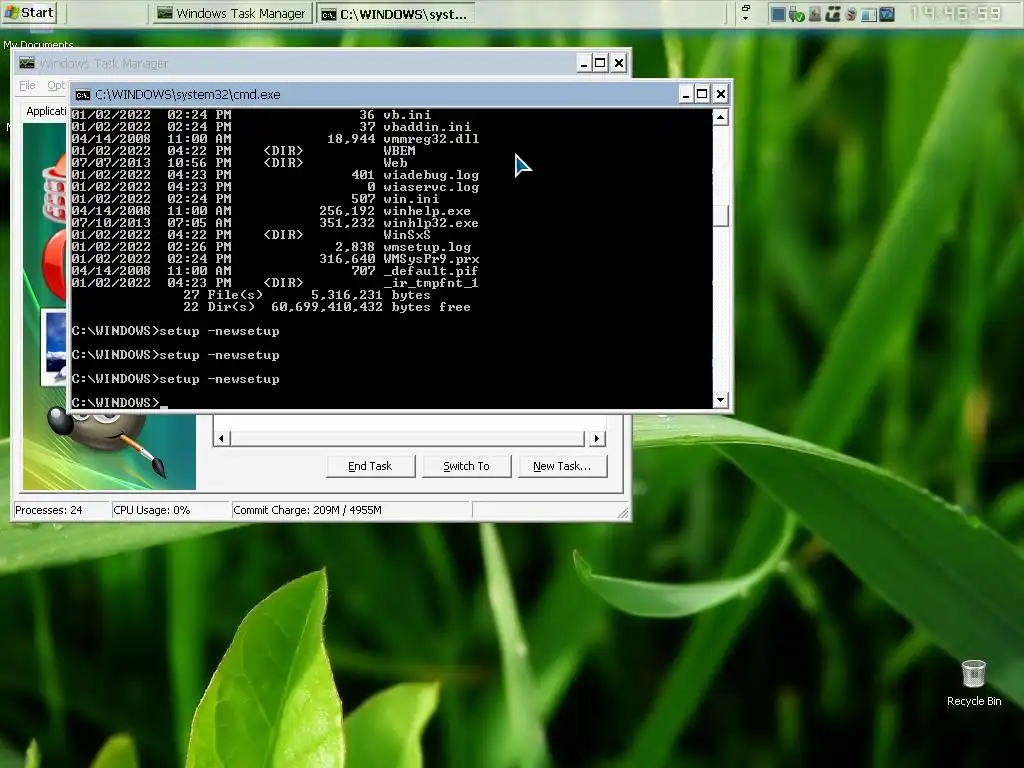Click the Task Manager list left scroll arrow
The width and height of the screenshot is (1024, 768).
click(221, 438)
